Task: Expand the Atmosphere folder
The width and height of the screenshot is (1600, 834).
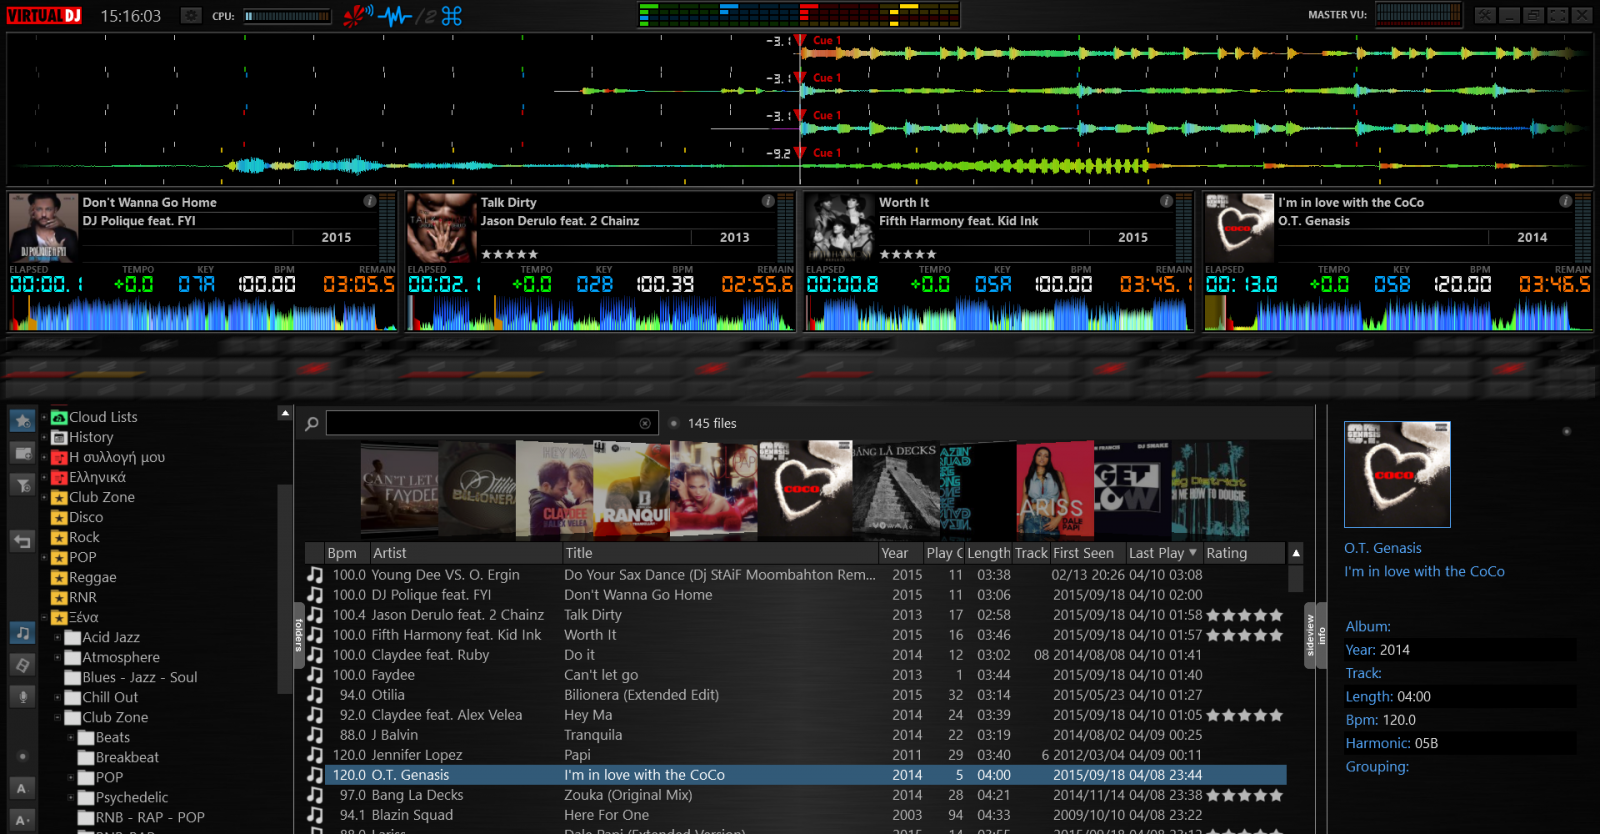Action: point(57,657)
